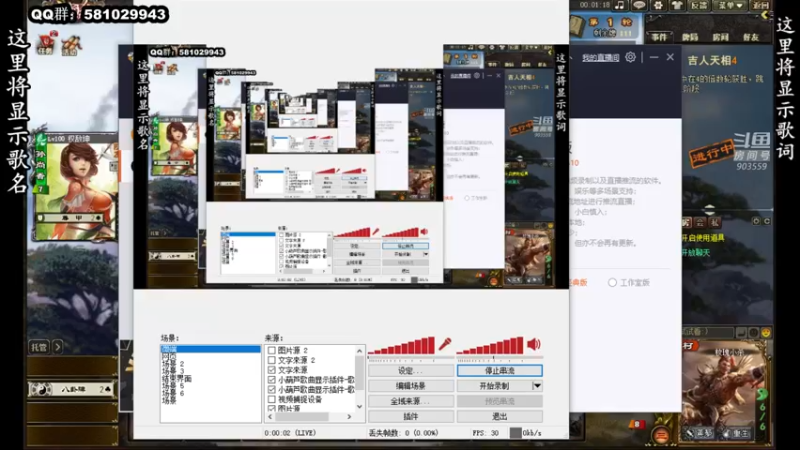Switch to the 好友 tab in game panel

[x=751, y=37]
